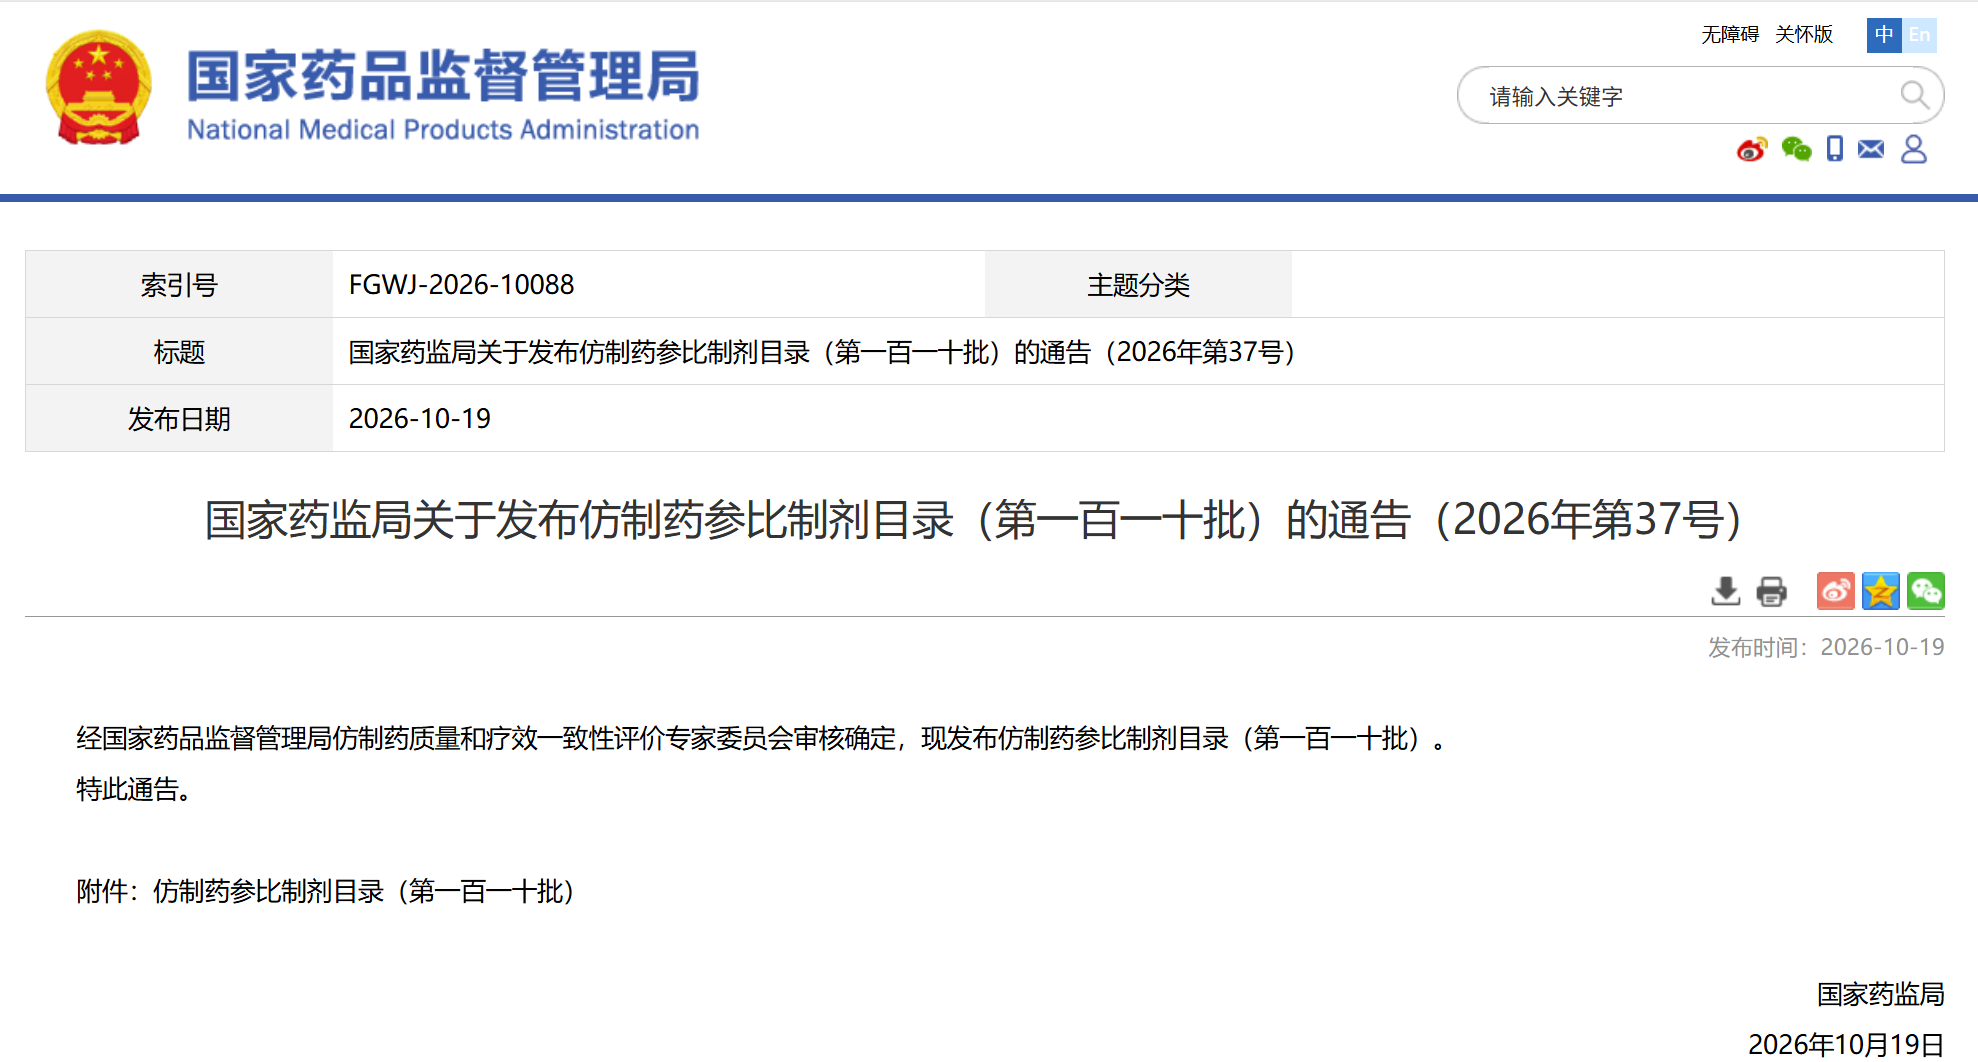The image size is (1978, 1062).
Task: Switch language to 中
Action: pos(1884,35)
